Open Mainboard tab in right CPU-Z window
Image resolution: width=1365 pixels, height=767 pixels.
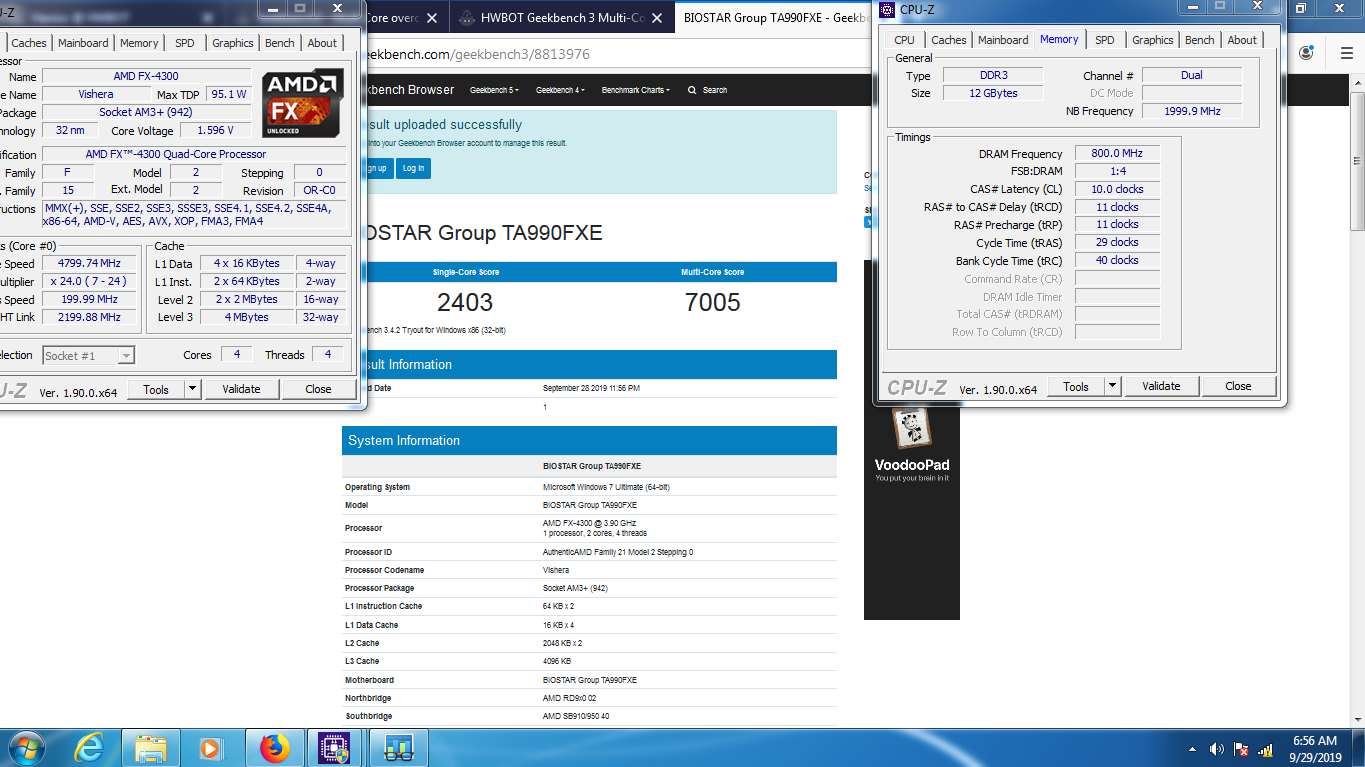click(1003, 40)
